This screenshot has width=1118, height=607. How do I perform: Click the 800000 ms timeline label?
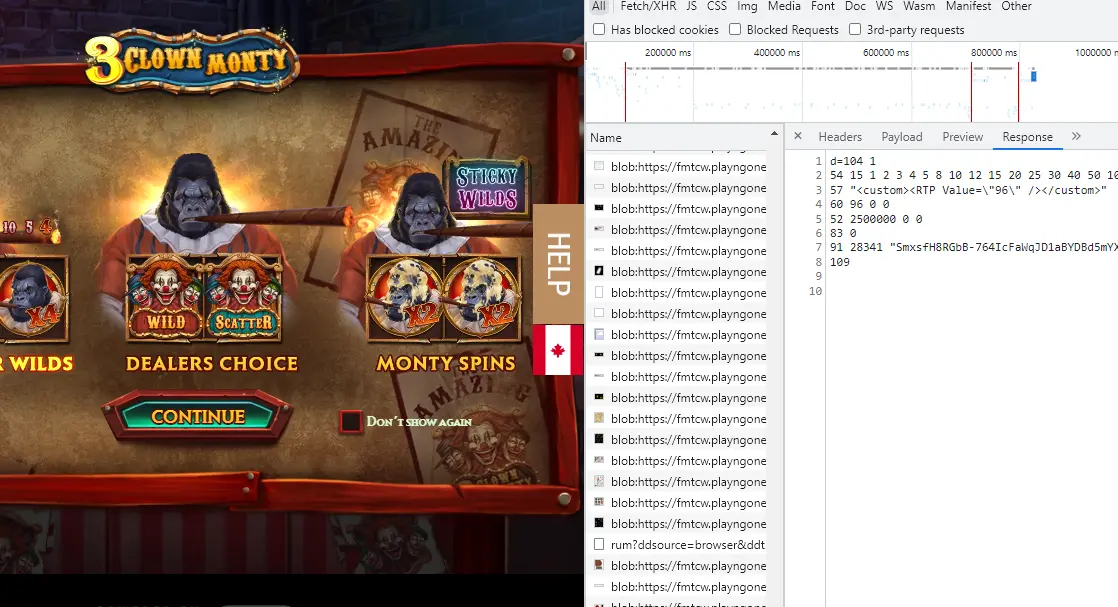tap(993, 53)
